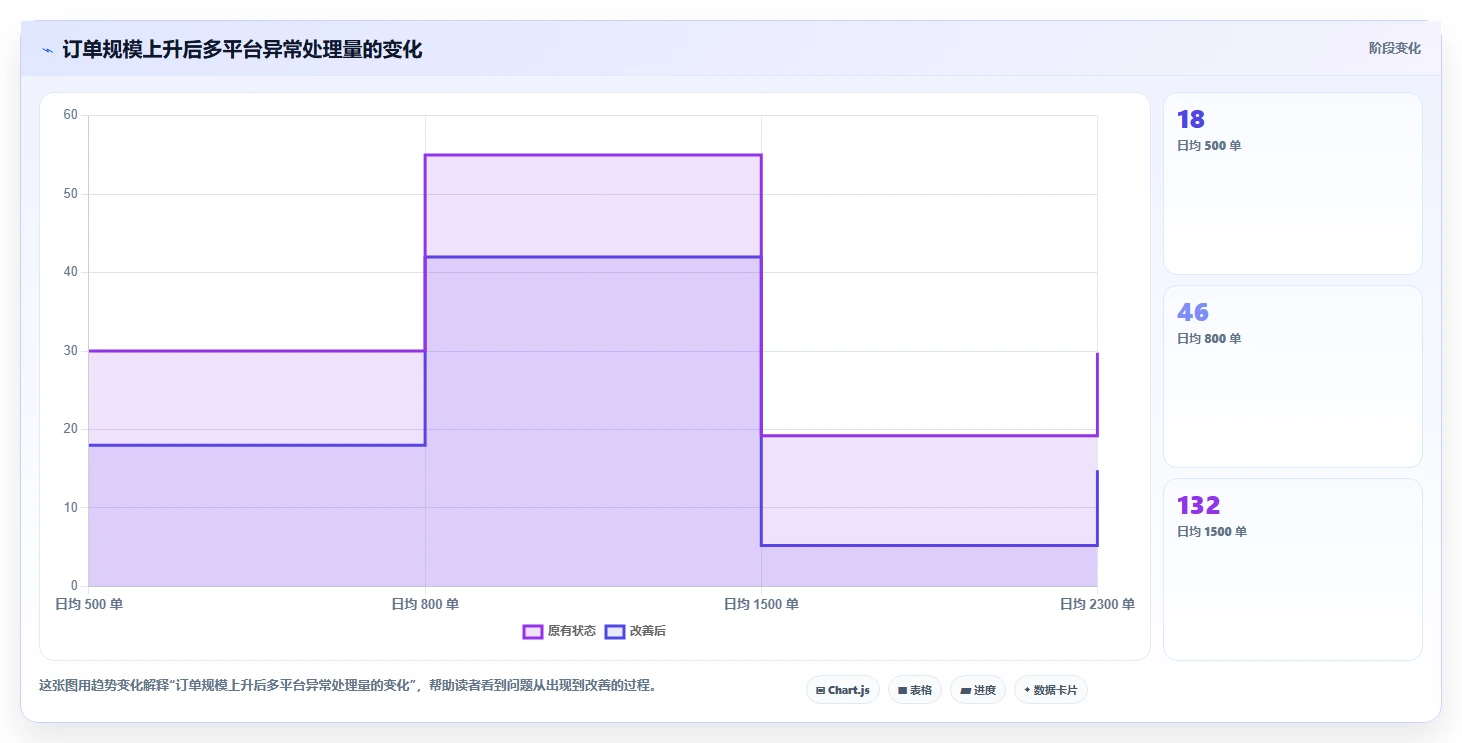
Task: Click the y-axis value 30
Action: point(70,350)
